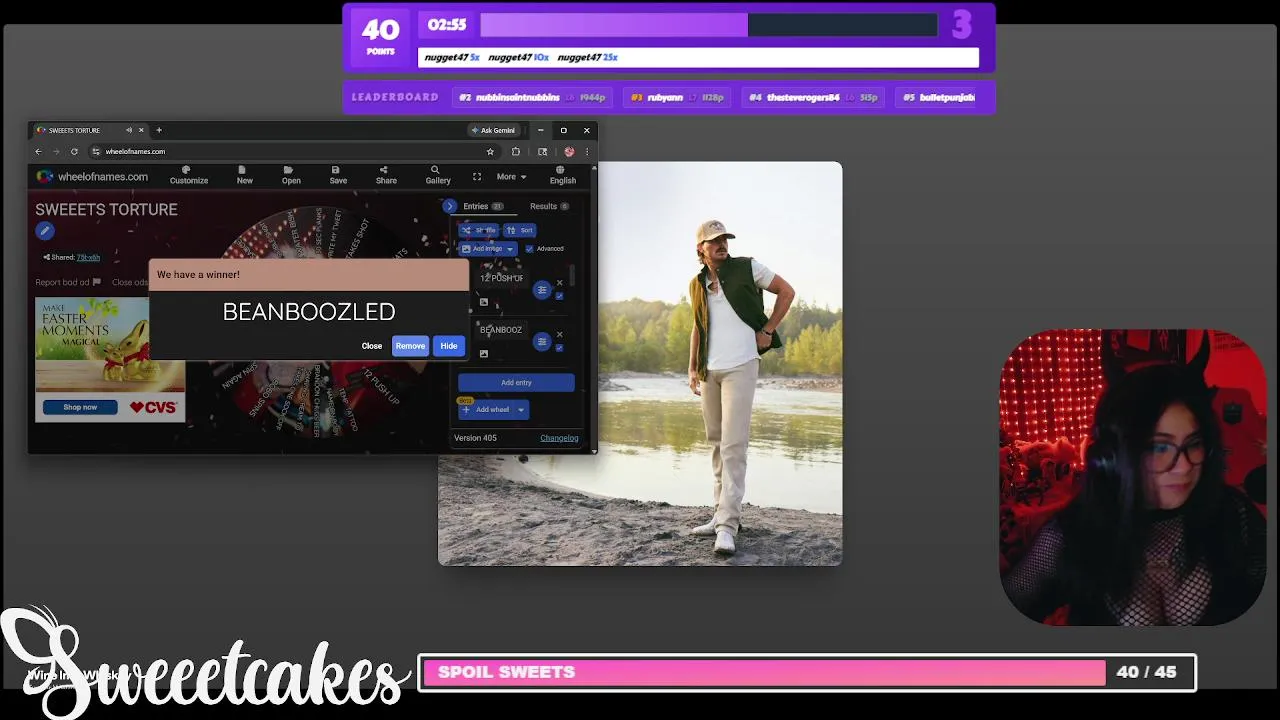Mute the SWEEETS TORTURE tab audio
The width and height of the screenshot is (1280, 720).
click(129, 130)
